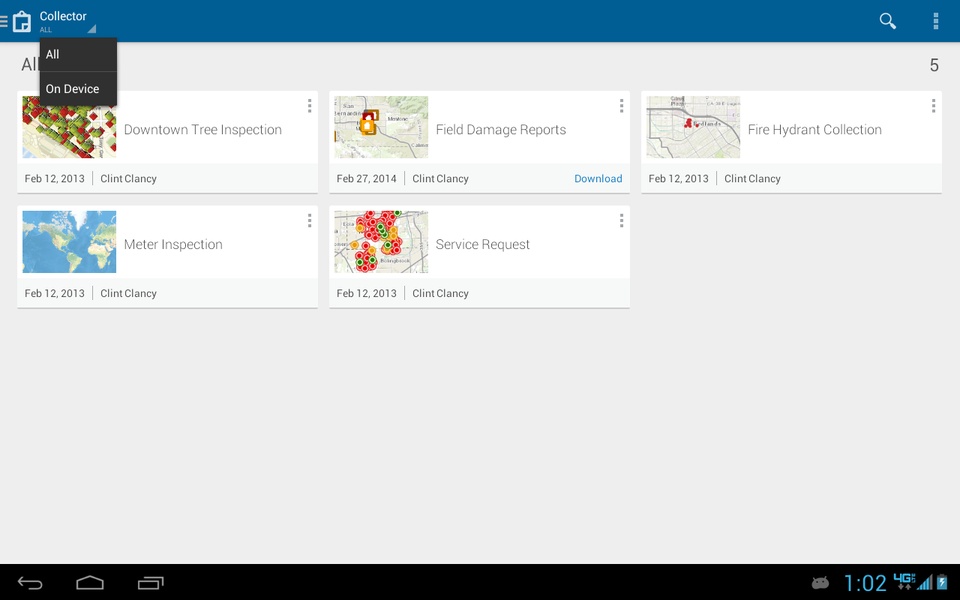Open options for Fire Hydrant Collection

[933, 106]
